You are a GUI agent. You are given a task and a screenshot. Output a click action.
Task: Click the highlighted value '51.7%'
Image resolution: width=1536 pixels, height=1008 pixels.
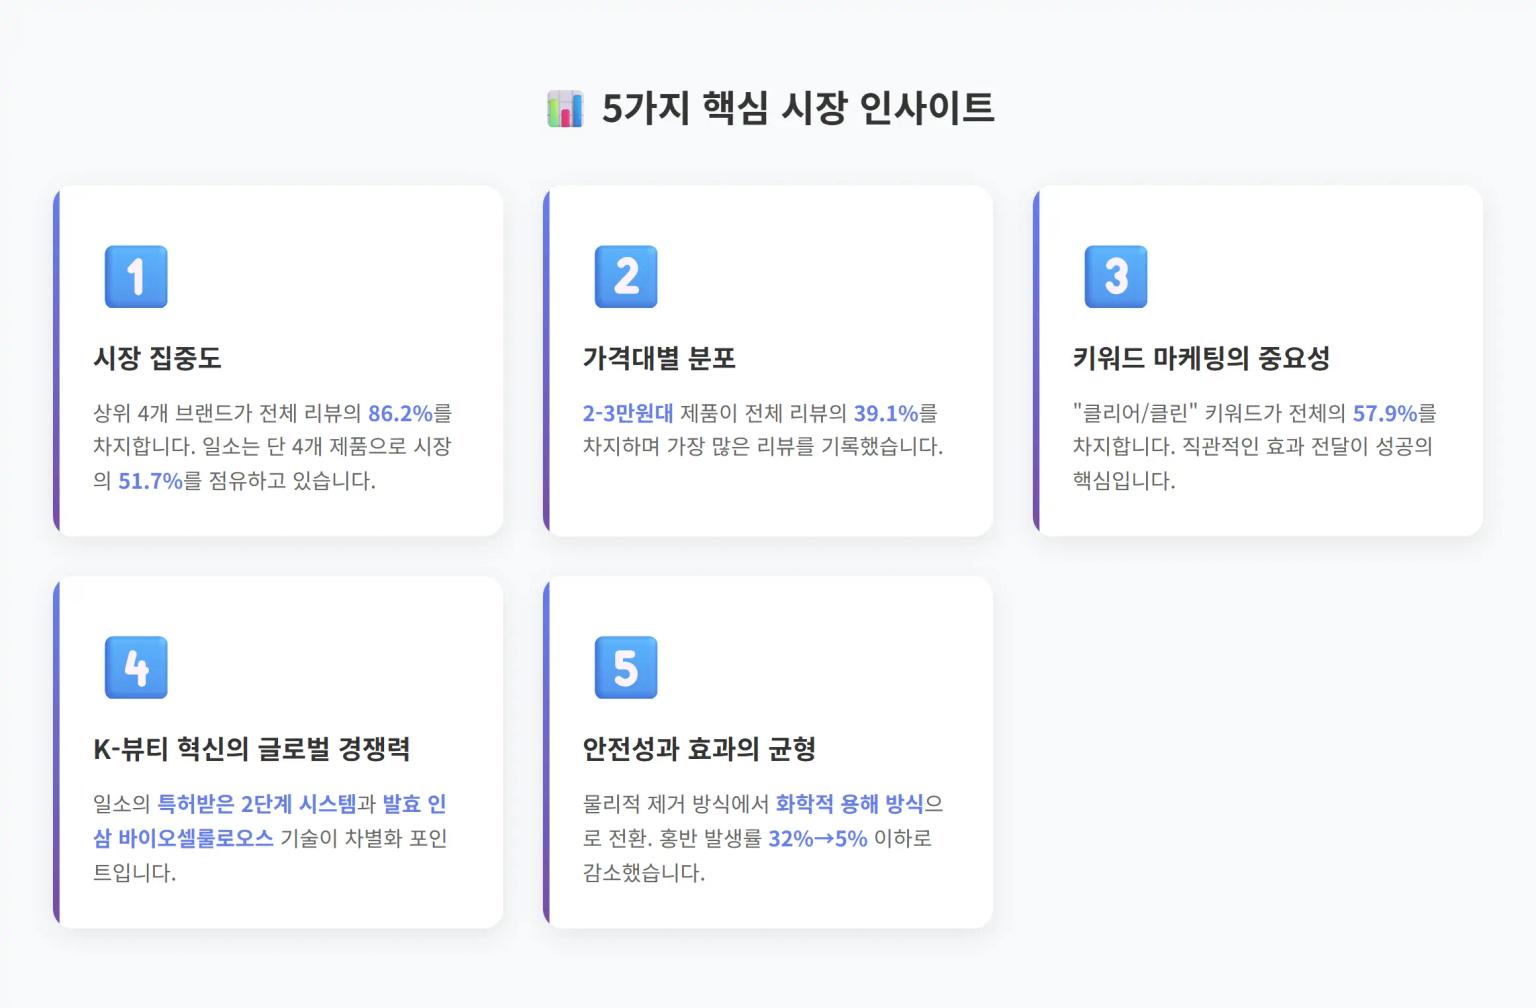pos(151,481)
